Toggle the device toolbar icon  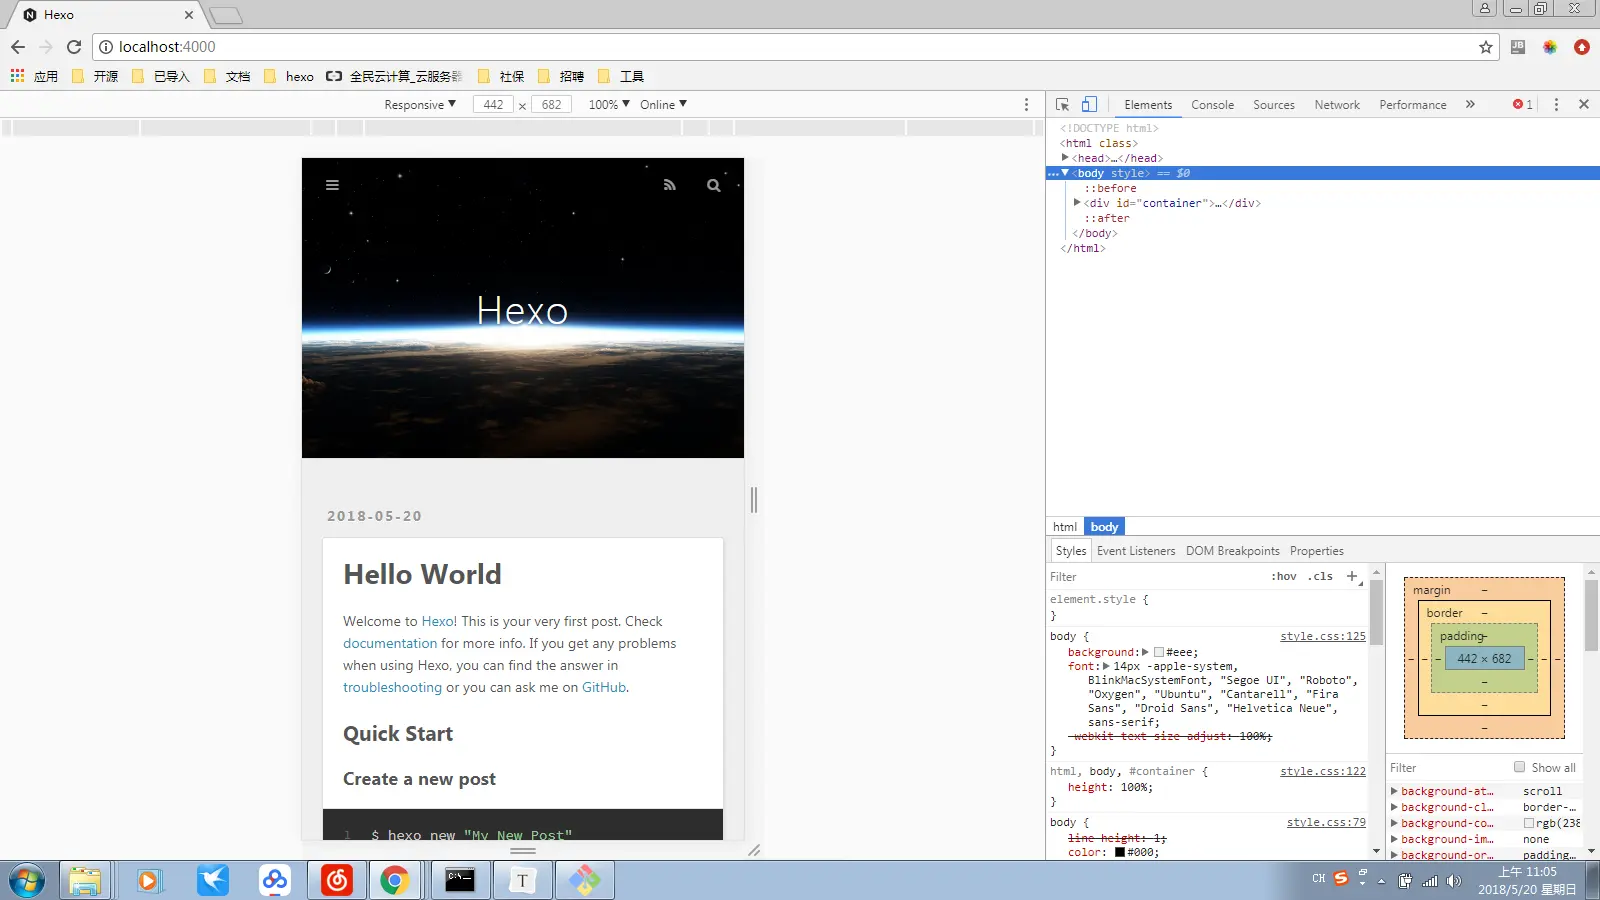[x=1089, y=104]
